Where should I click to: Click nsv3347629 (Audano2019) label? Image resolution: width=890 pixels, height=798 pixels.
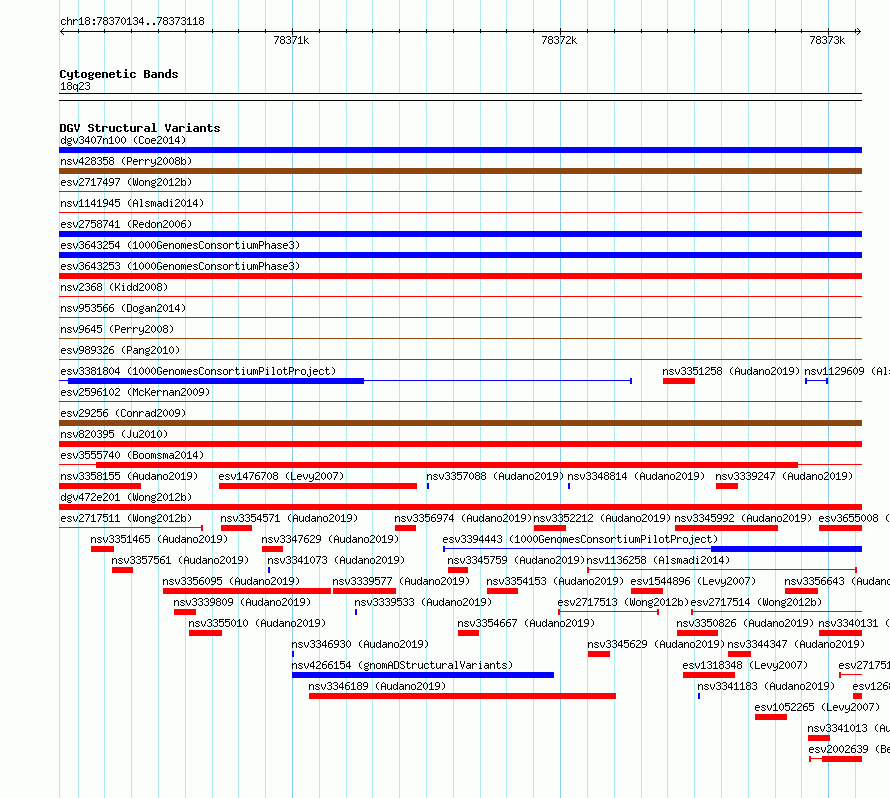pyautogui.click(x=330, y=539)
